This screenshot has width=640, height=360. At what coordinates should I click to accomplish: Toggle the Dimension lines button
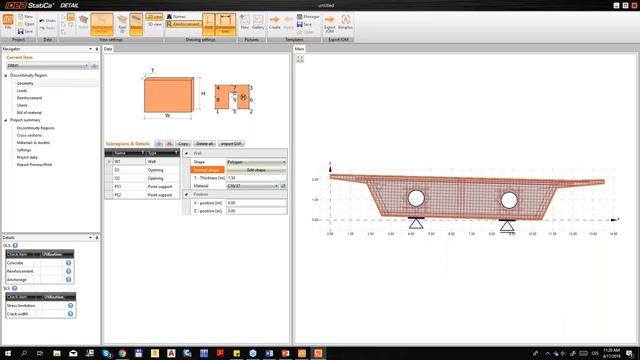point(225,24)
